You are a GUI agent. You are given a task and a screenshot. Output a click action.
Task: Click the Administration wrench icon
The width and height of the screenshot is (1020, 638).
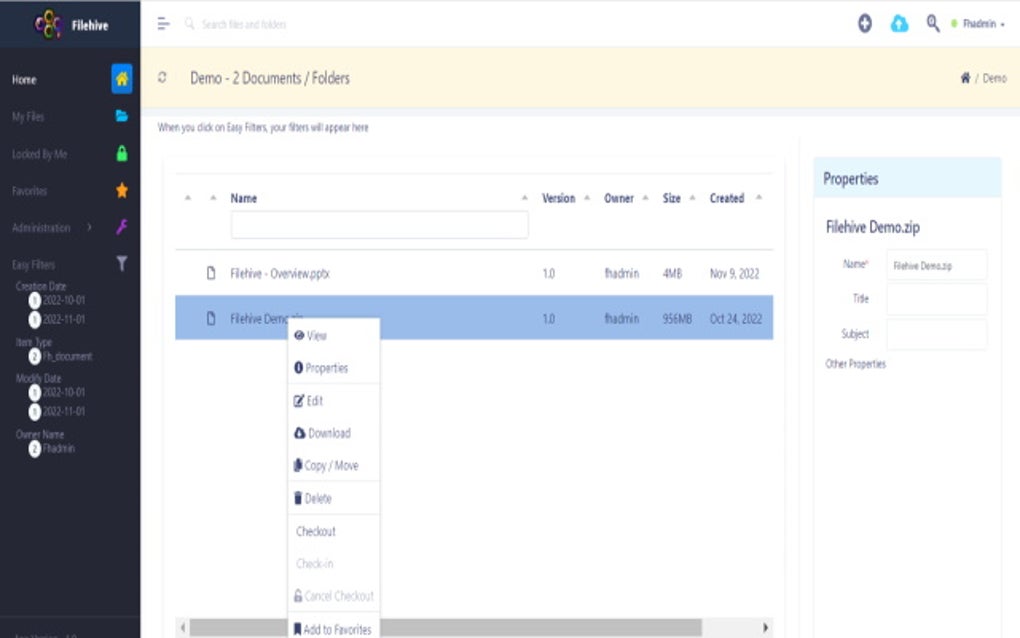[x=120, y=227]
